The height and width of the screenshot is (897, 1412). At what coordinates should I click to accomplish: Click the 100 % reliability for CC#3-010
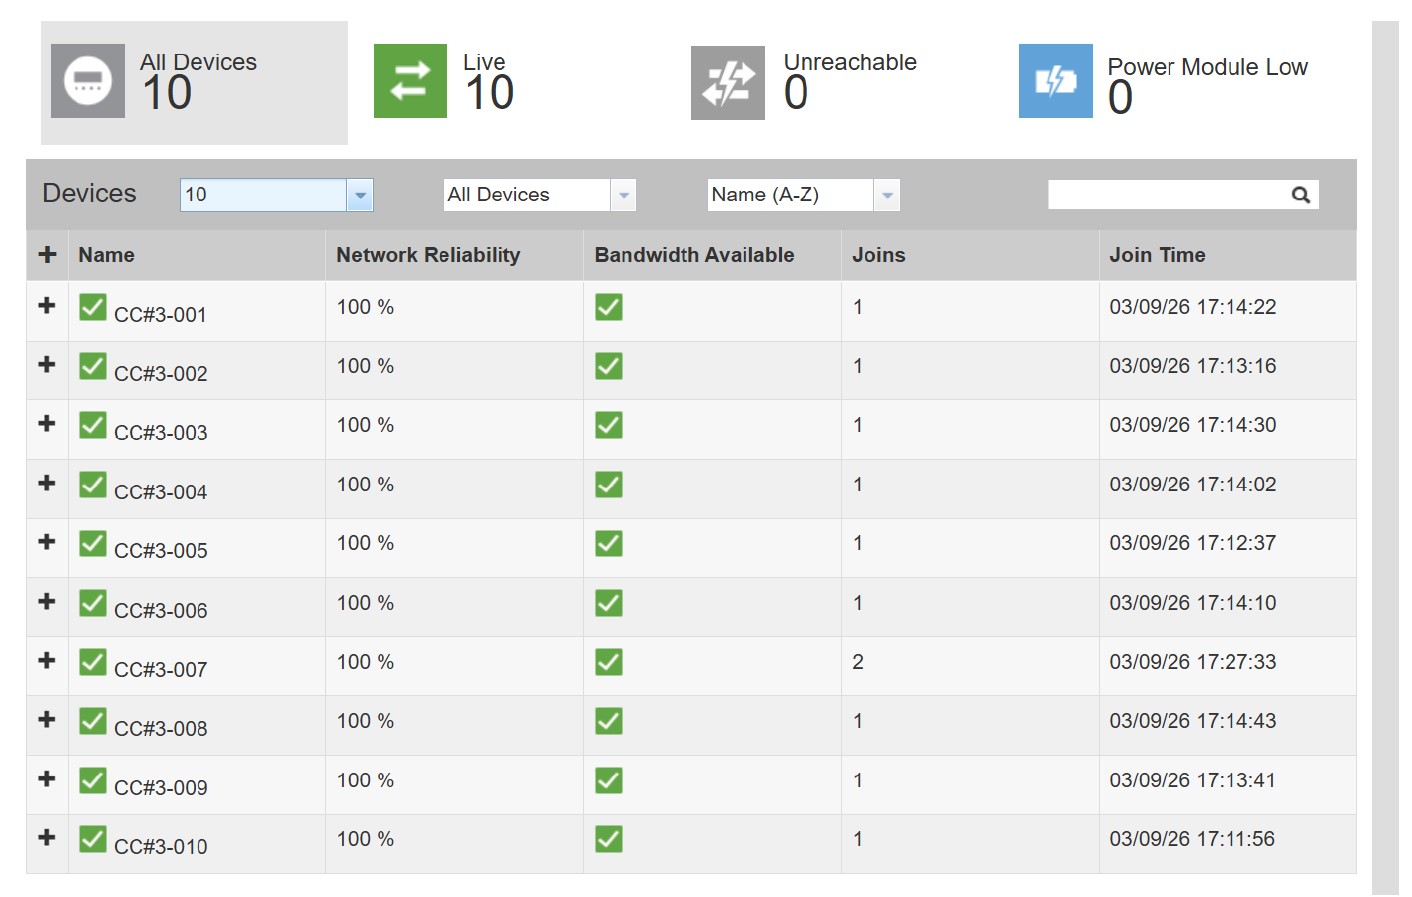365,839
